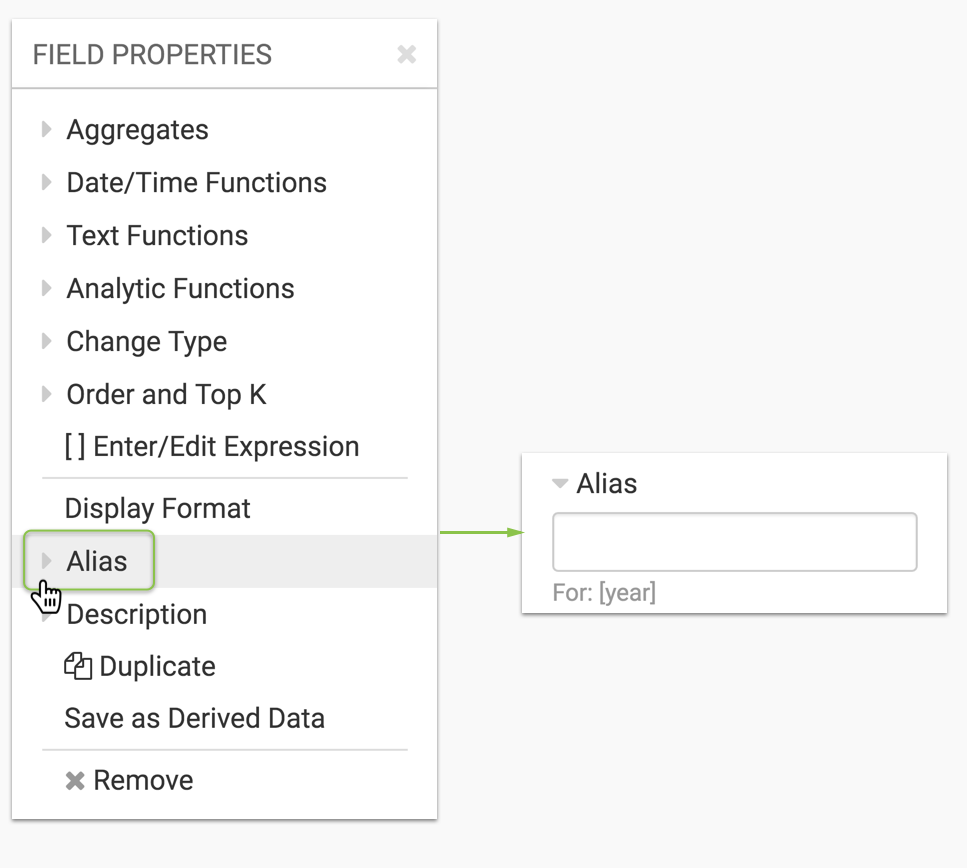Expand the Alias arrow in Field Properties
This screenshot has height=868, width=967.
pyautogui.click(x=46, y=562)
